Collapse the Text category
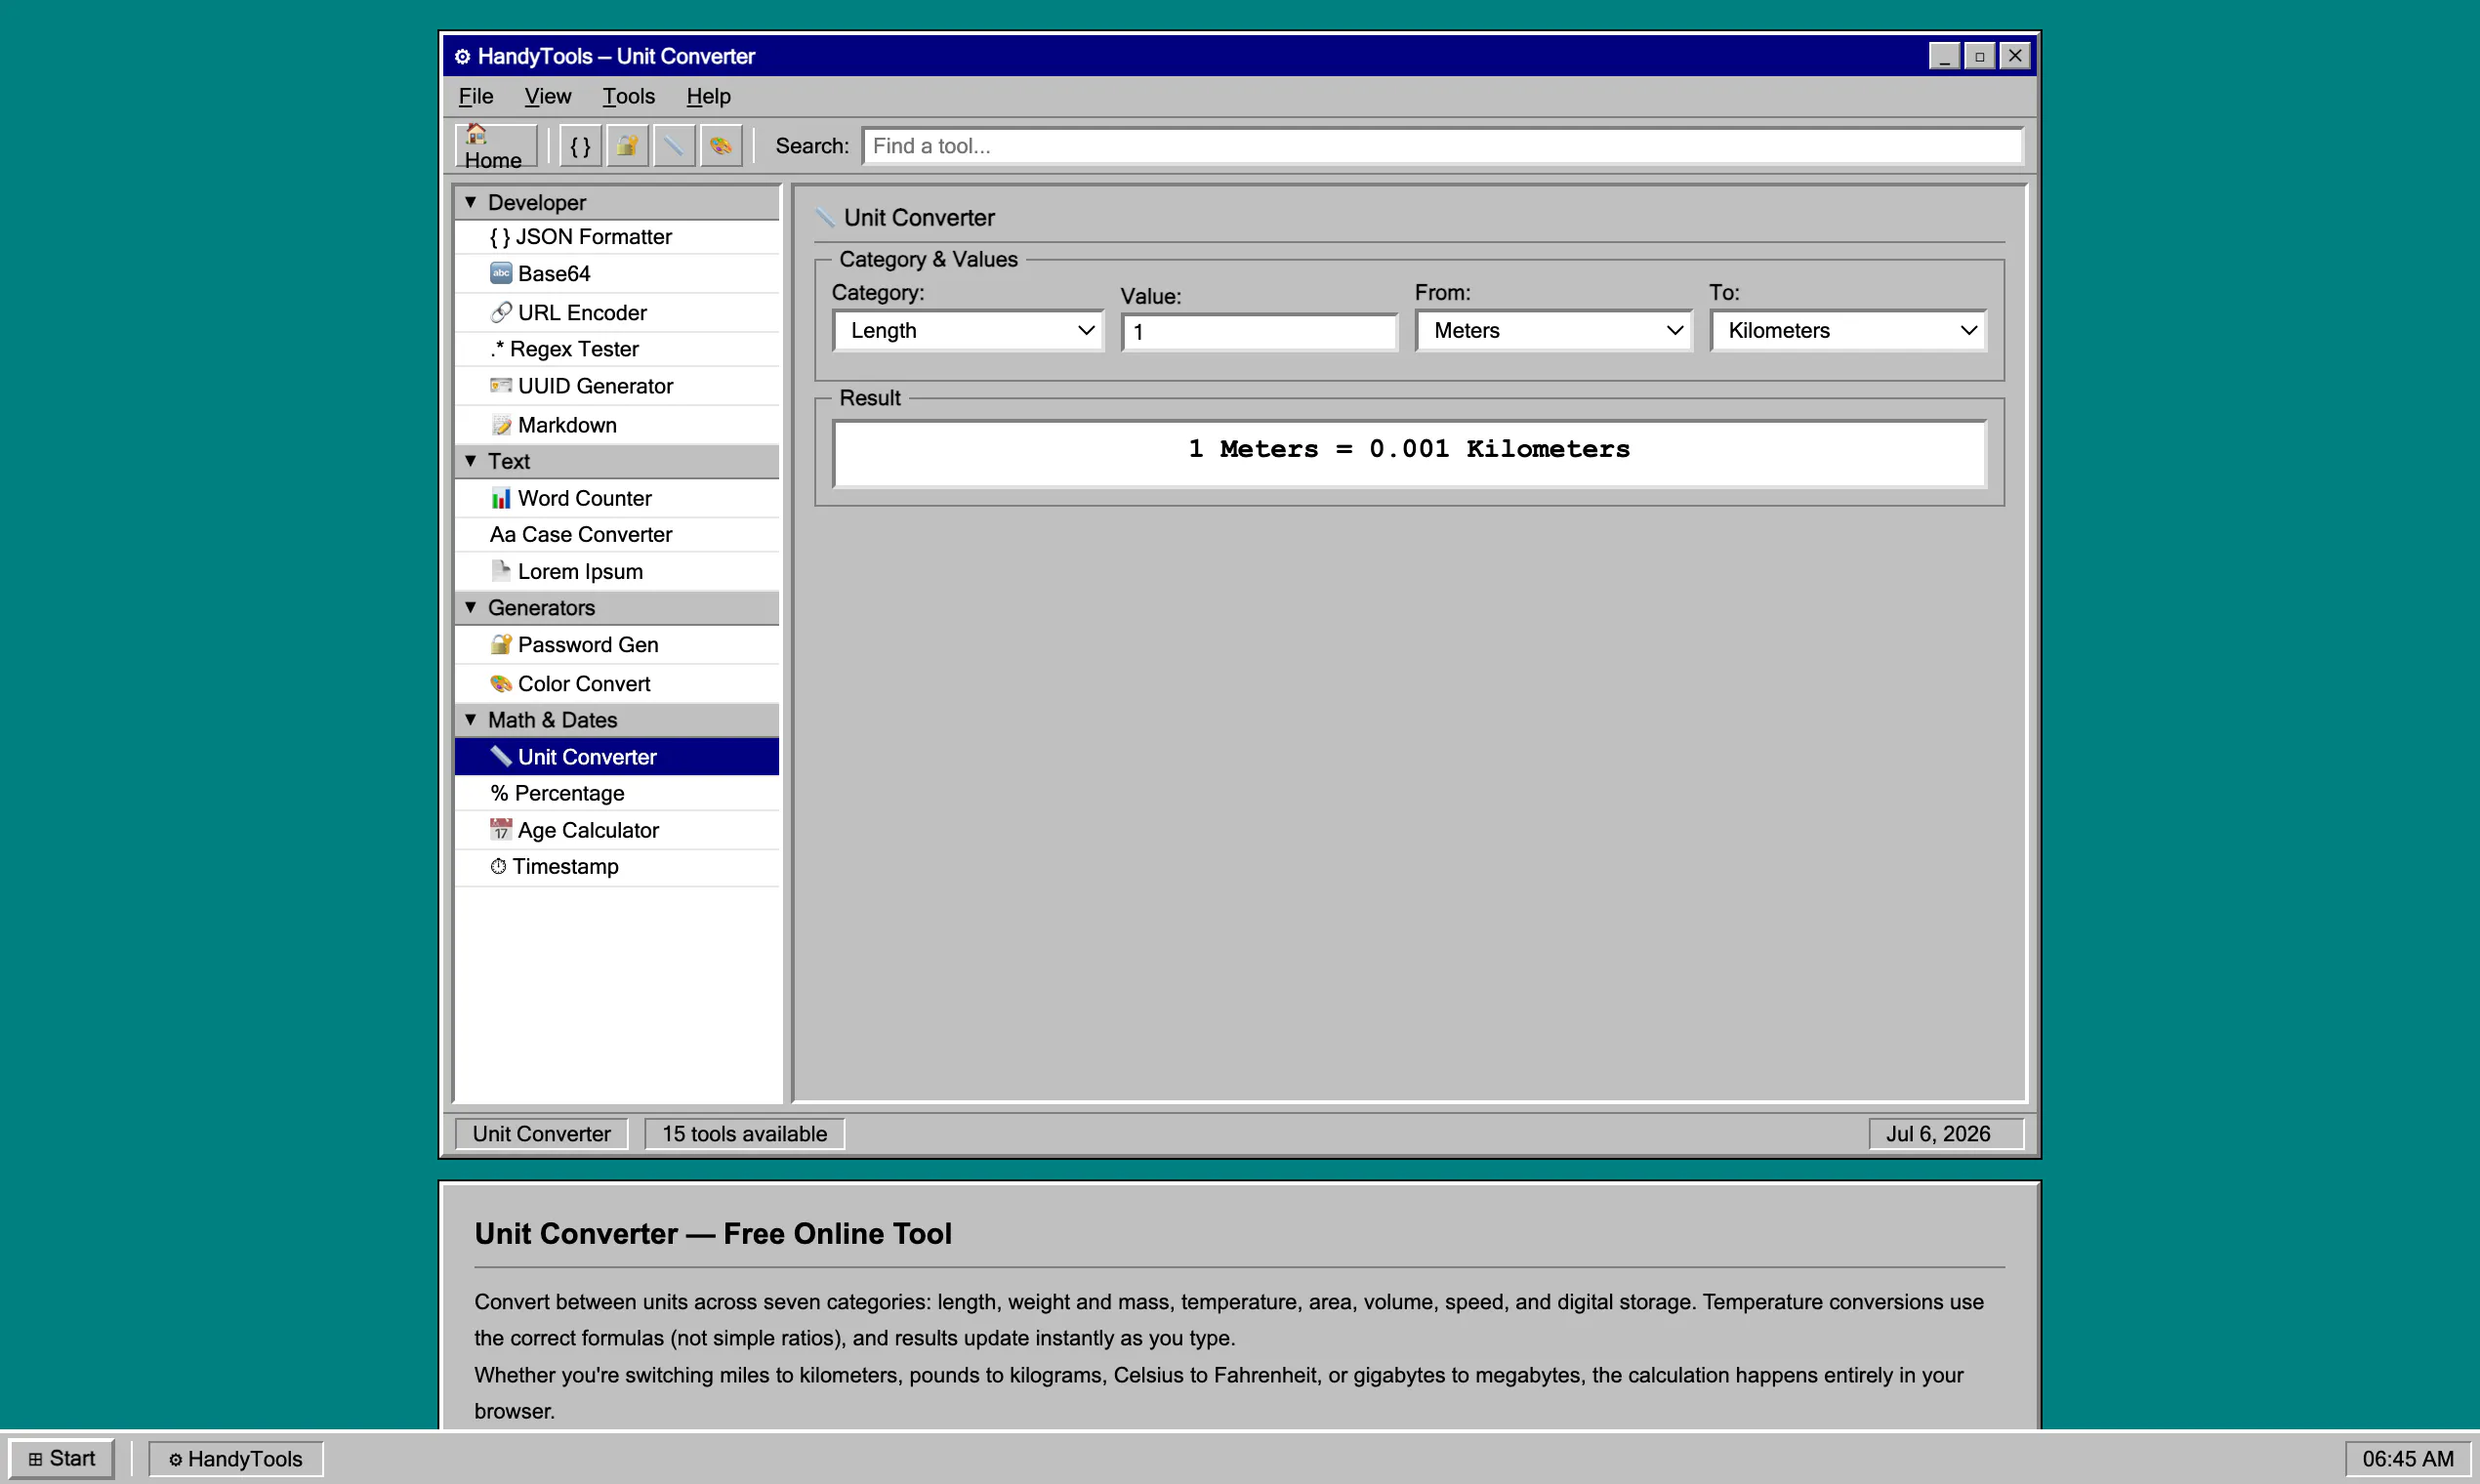2480x1484 pixels. click(x=617, y=462)
